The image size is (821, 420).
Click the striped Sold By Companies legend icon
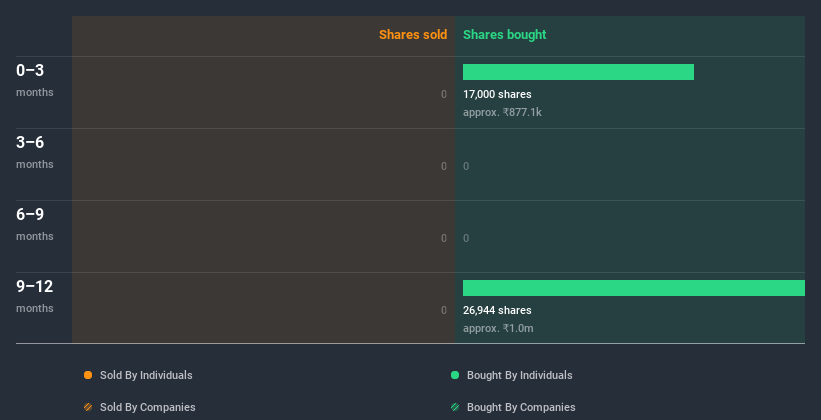coord(88,407)
